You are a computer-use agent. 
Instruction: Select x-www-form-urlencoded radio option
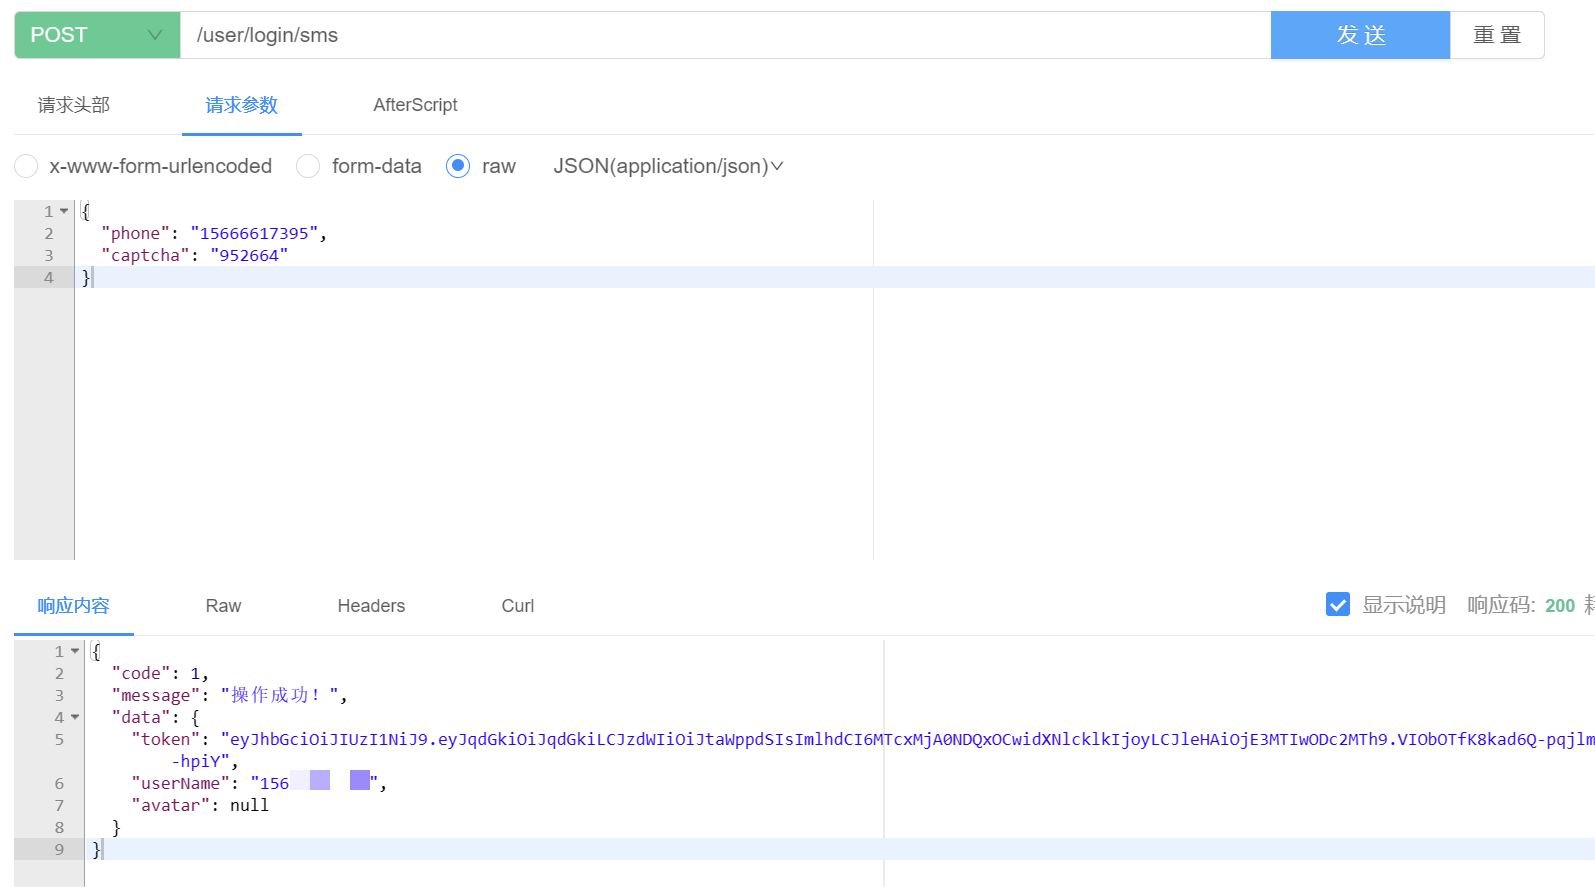click(26, 166)
